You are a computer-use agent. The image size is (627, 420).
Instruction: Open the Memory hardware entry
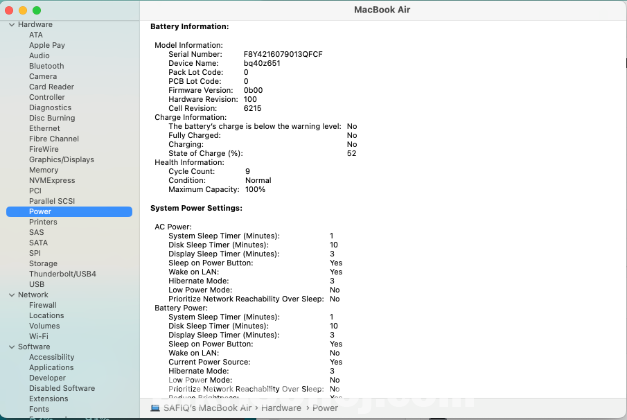coord(44,170)
